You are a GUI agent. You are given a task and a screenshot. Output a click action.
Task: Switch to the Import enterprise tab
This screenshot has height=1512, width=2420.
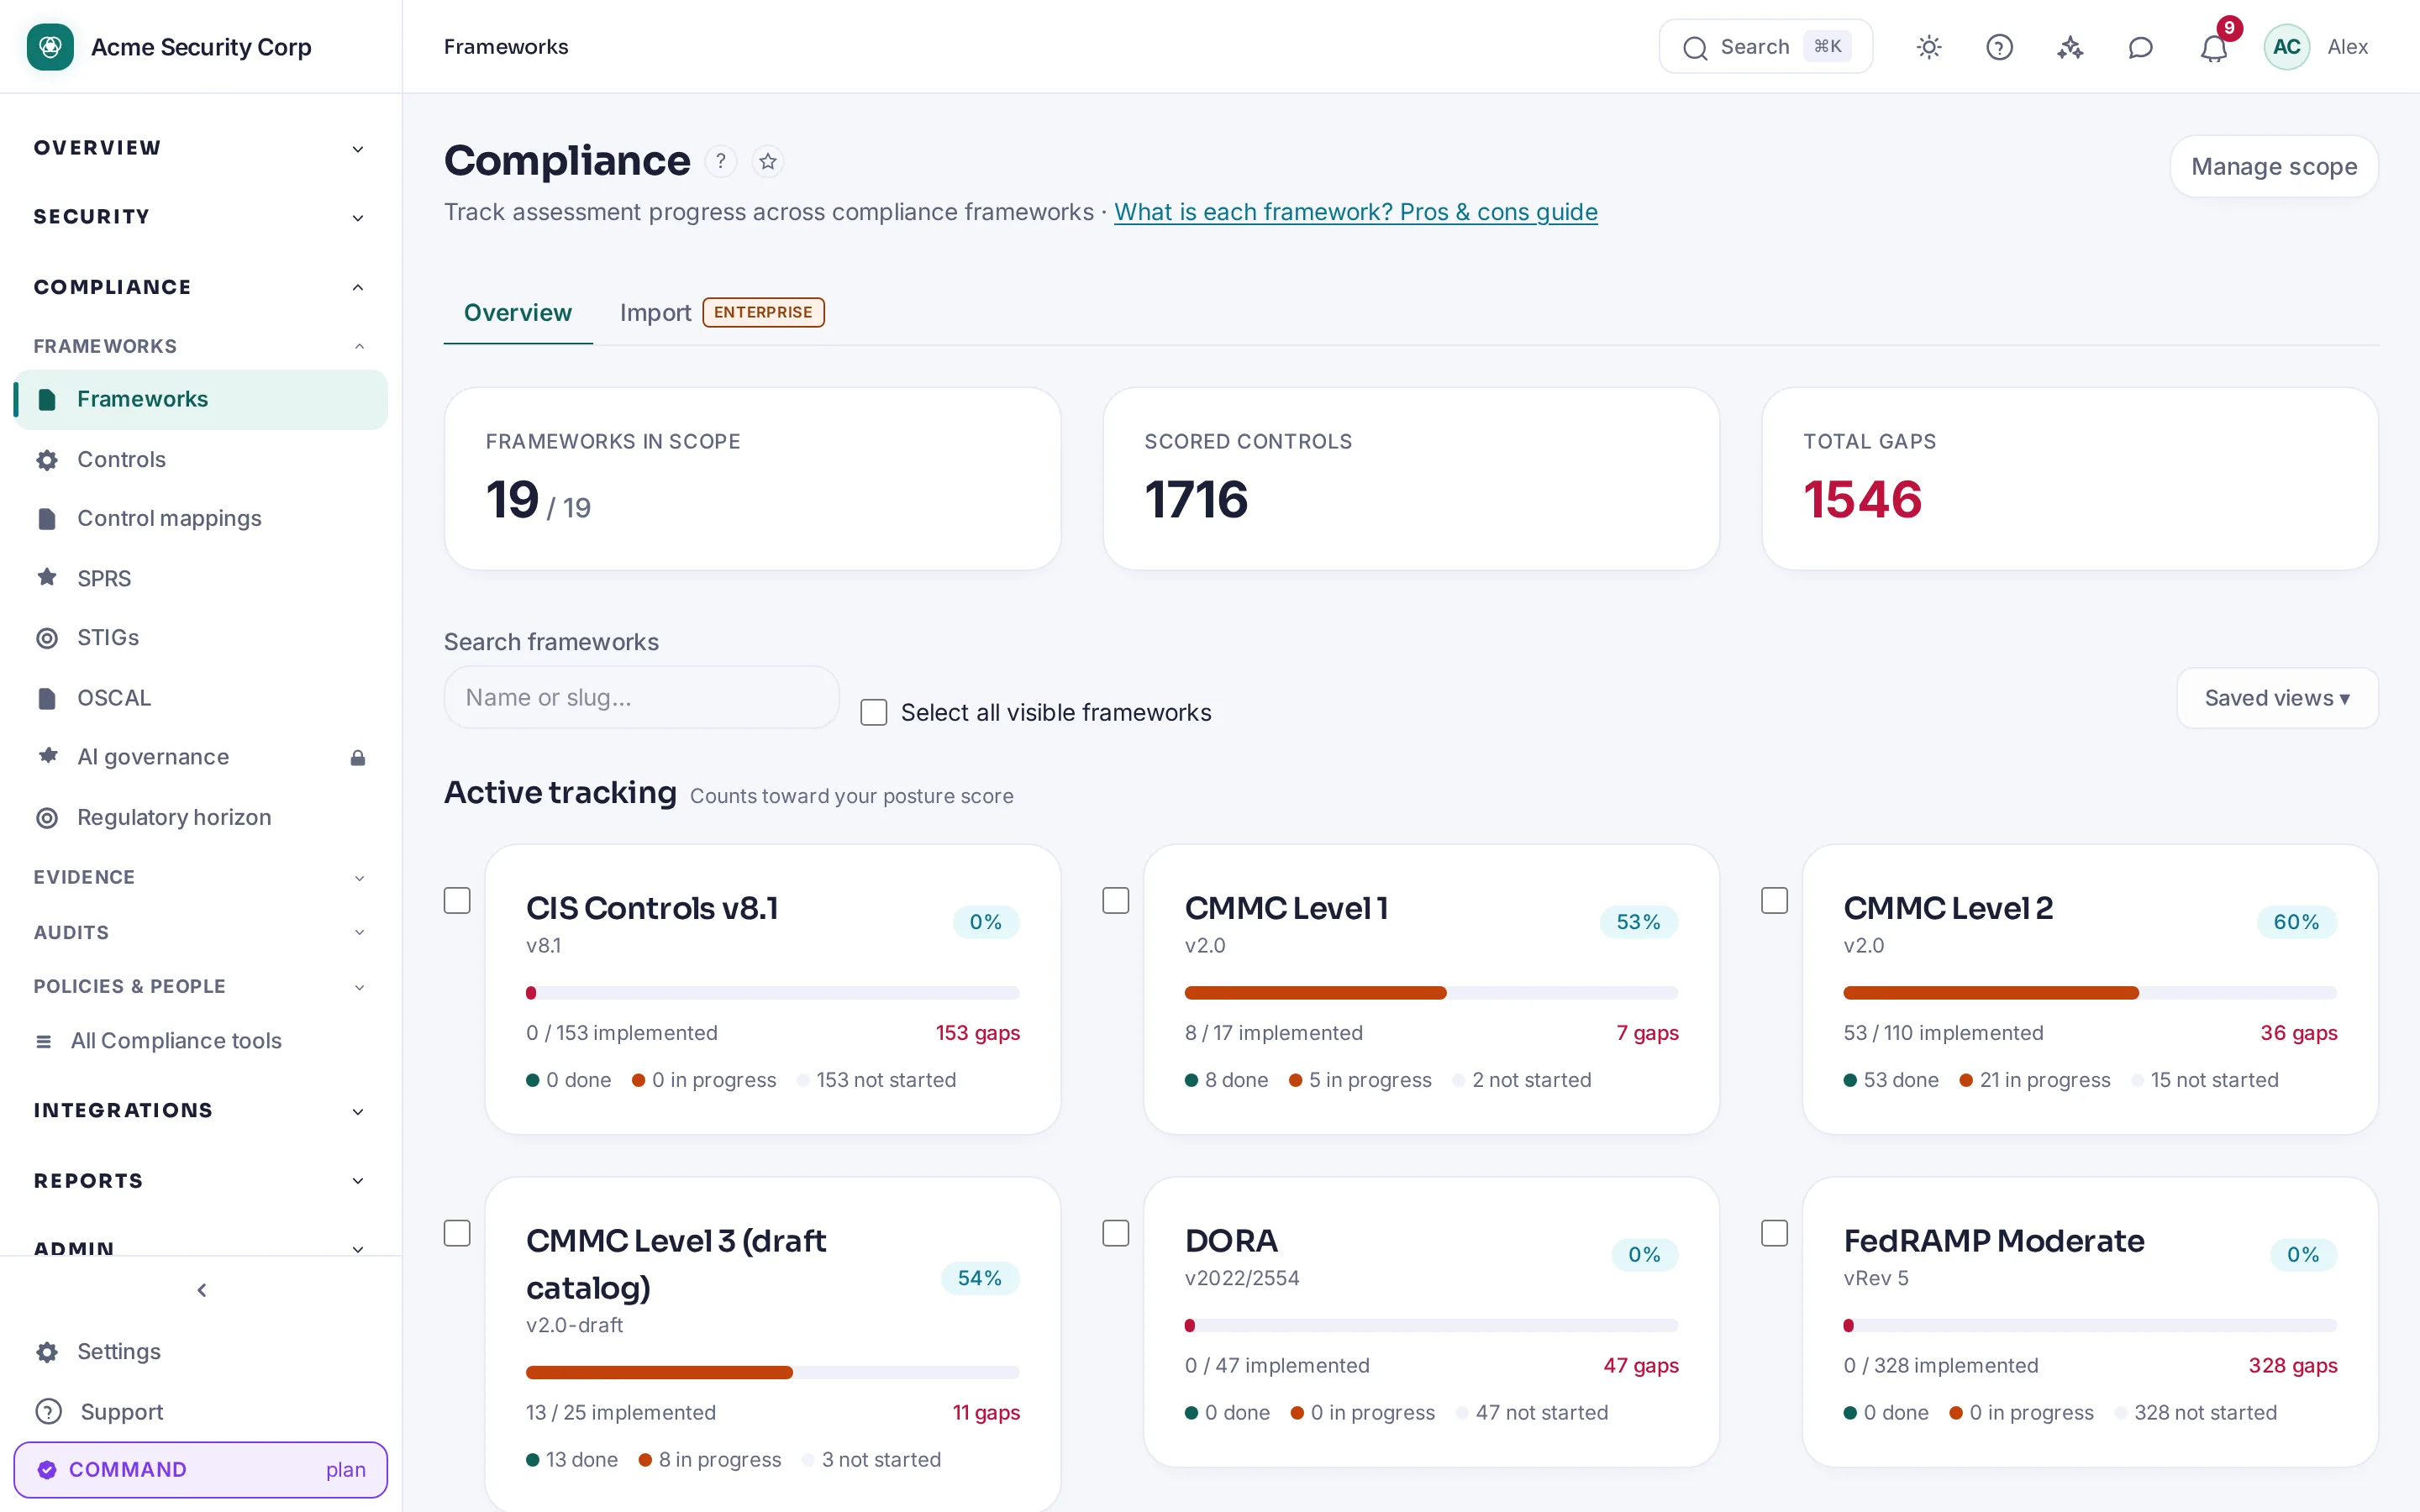click(721, 312)
